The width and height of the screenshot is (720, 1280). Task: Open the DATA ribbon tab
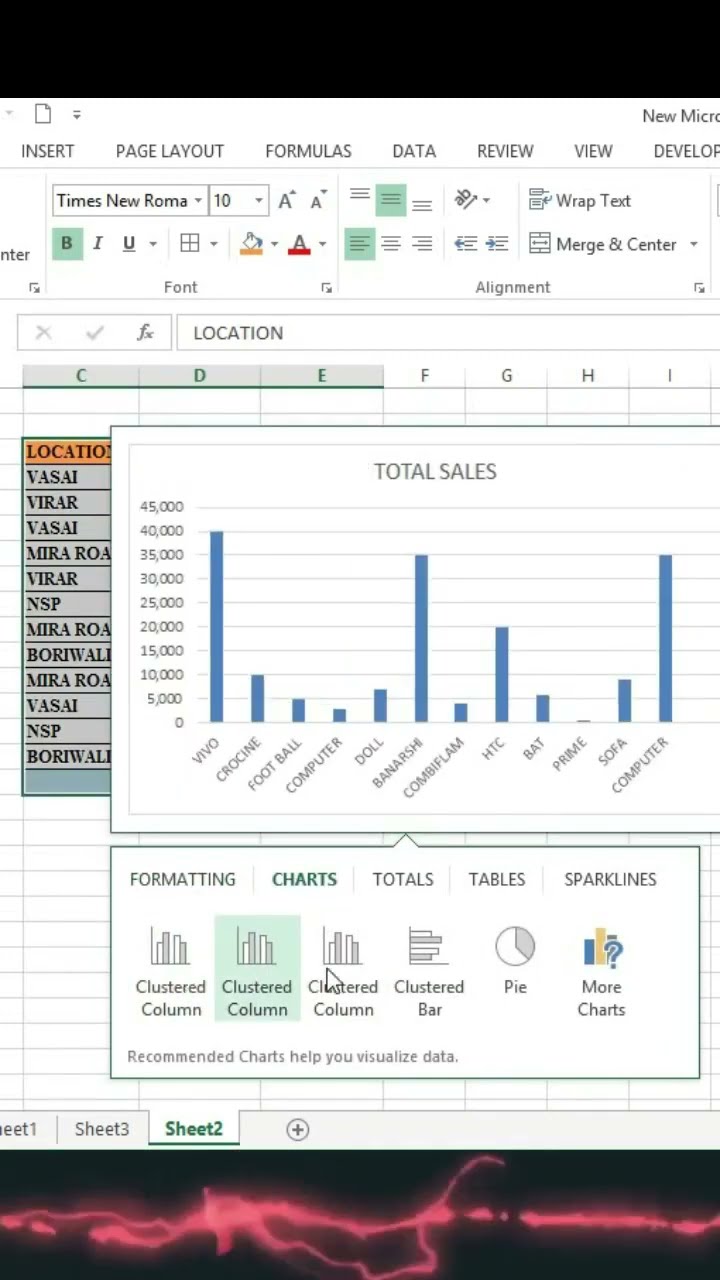pos(414,151)
